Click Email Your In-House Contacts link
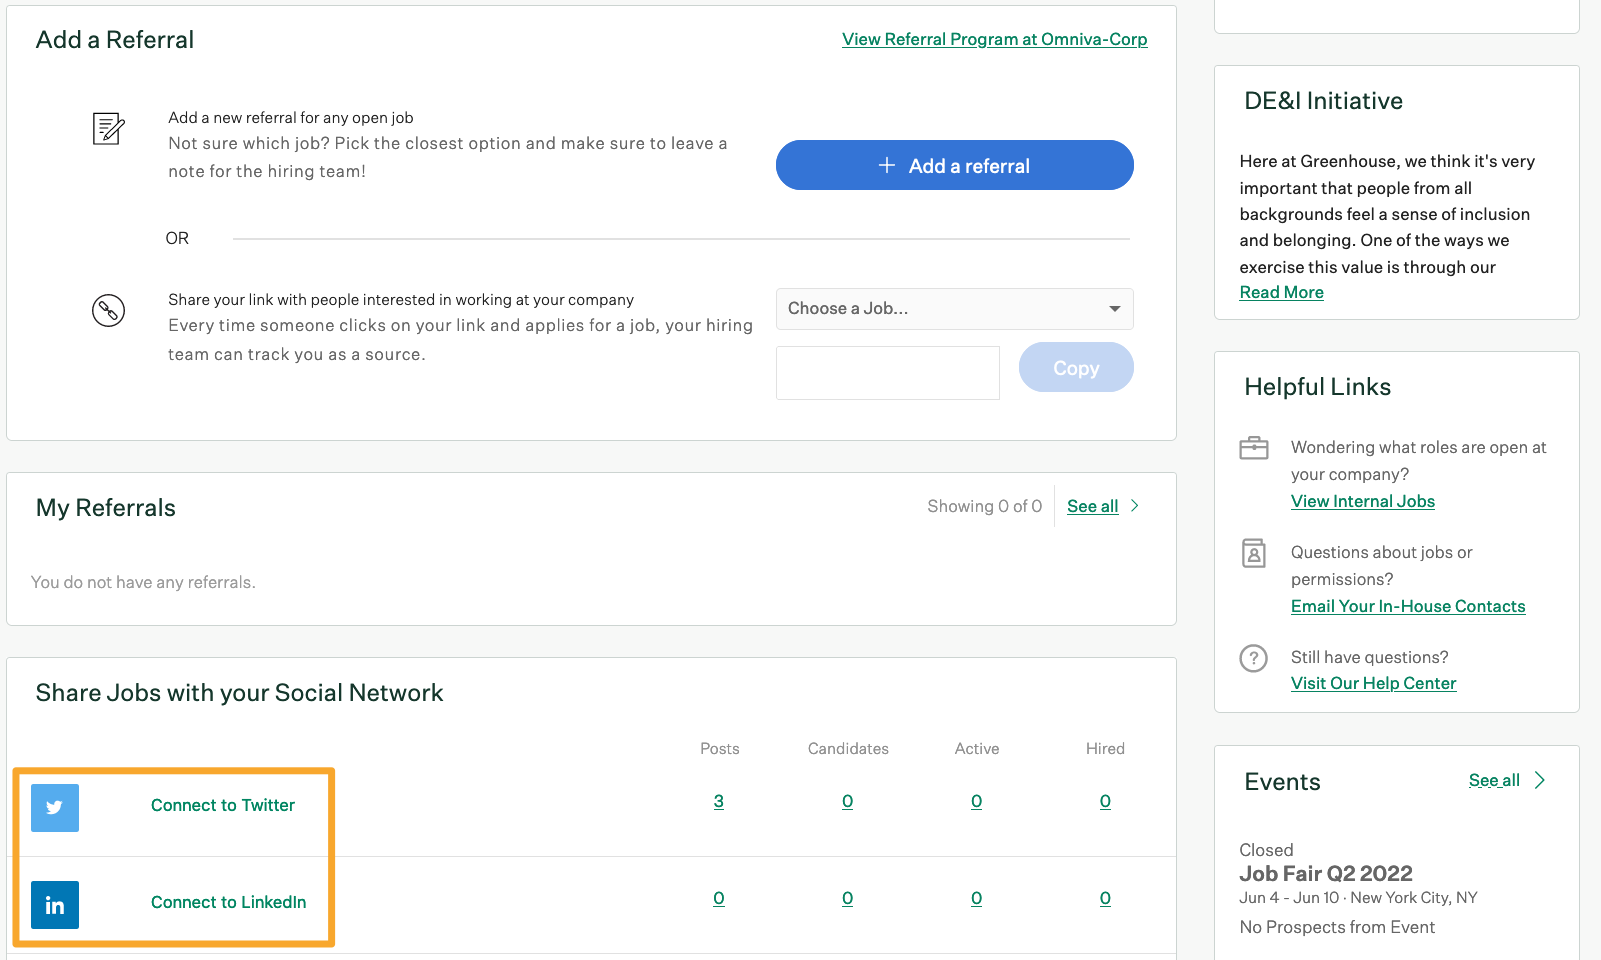 click(1407, 606)
